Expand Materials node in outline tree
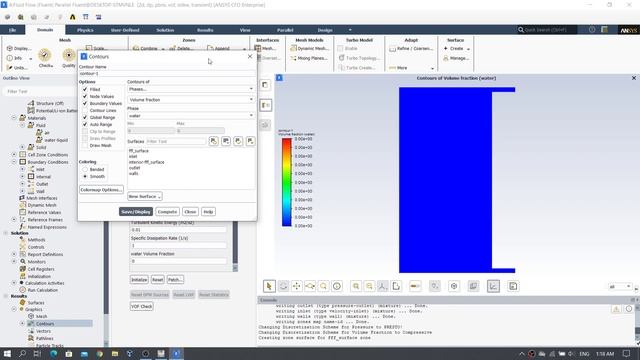The width and height of the screenshot is (640, 360). pyautogui.click(x=14, y=118)
